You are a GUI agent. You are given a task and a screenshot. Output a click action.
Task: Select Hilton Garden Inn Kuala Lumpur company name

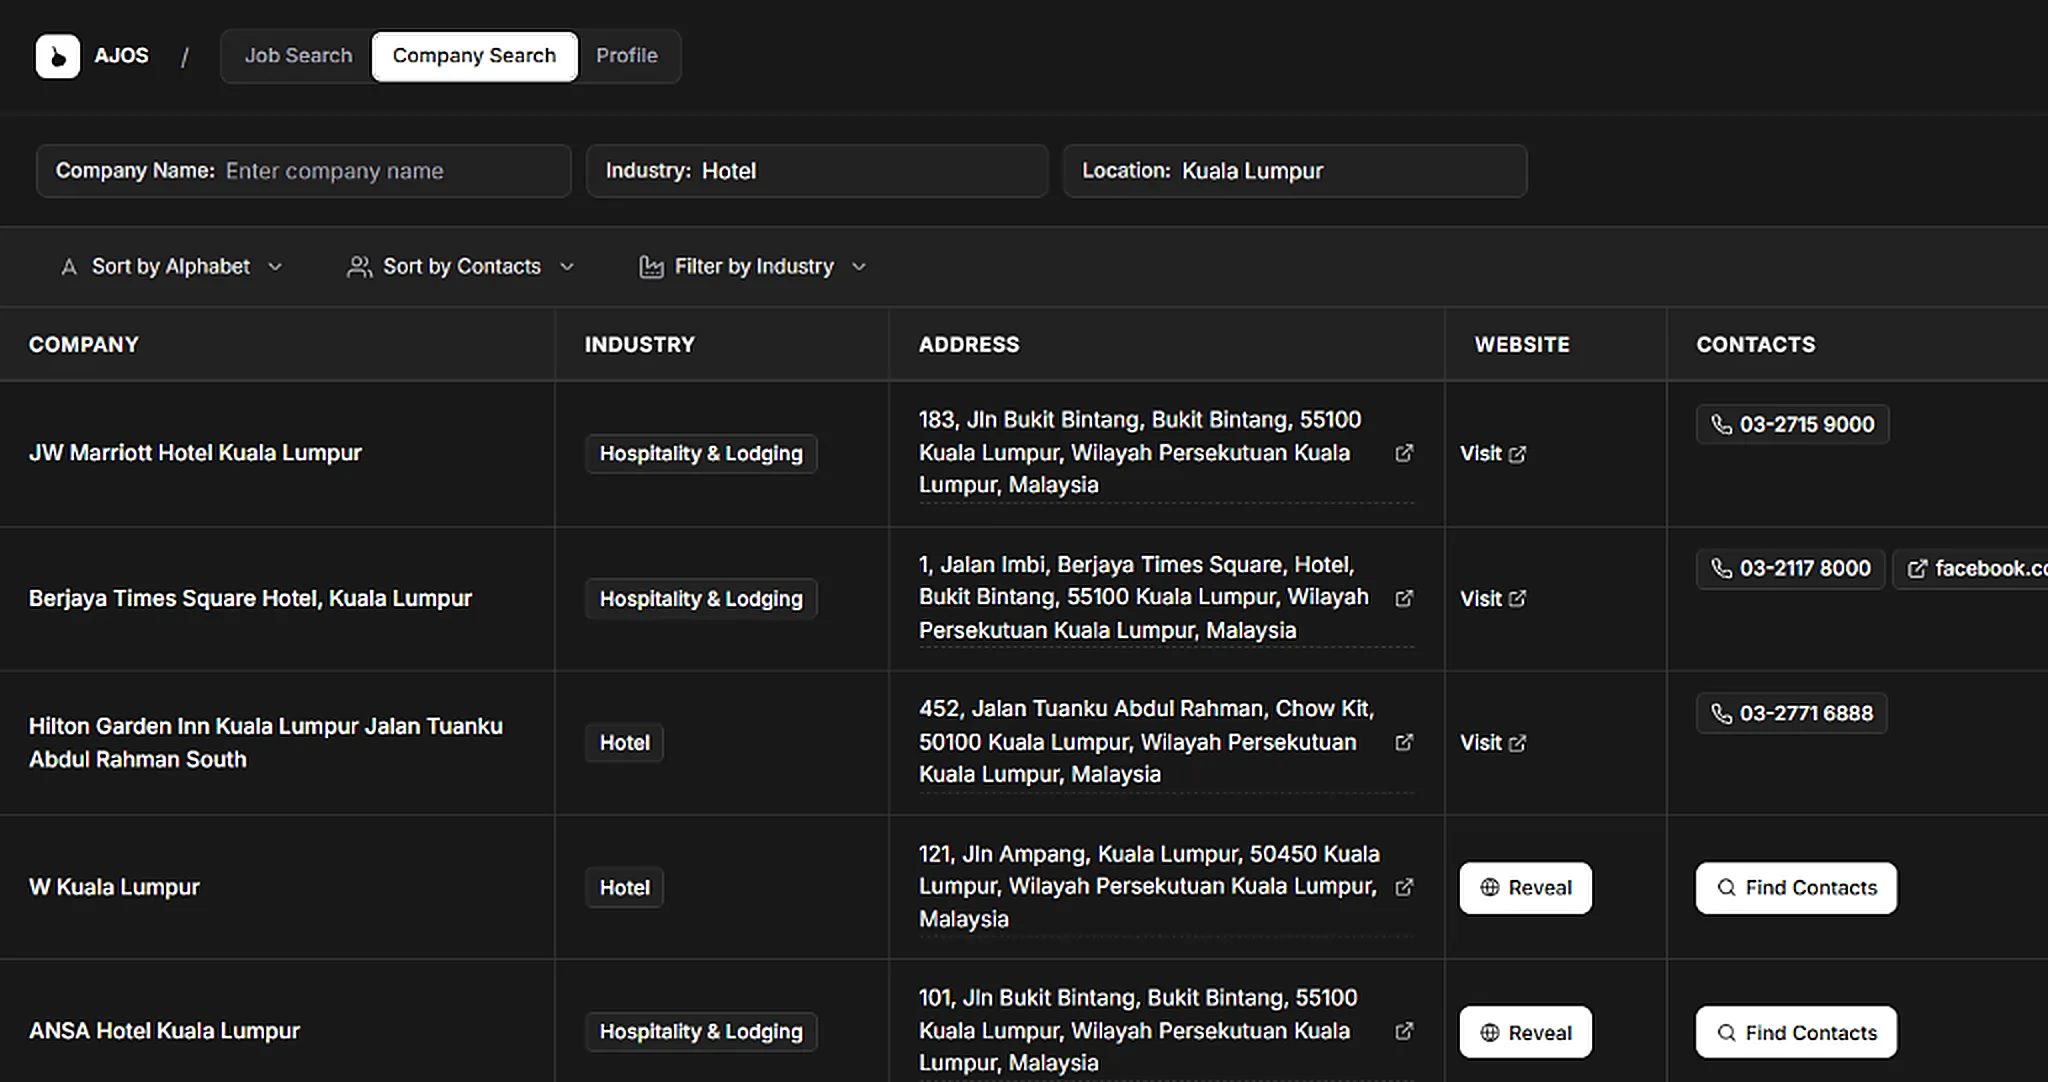coord(266,743)
